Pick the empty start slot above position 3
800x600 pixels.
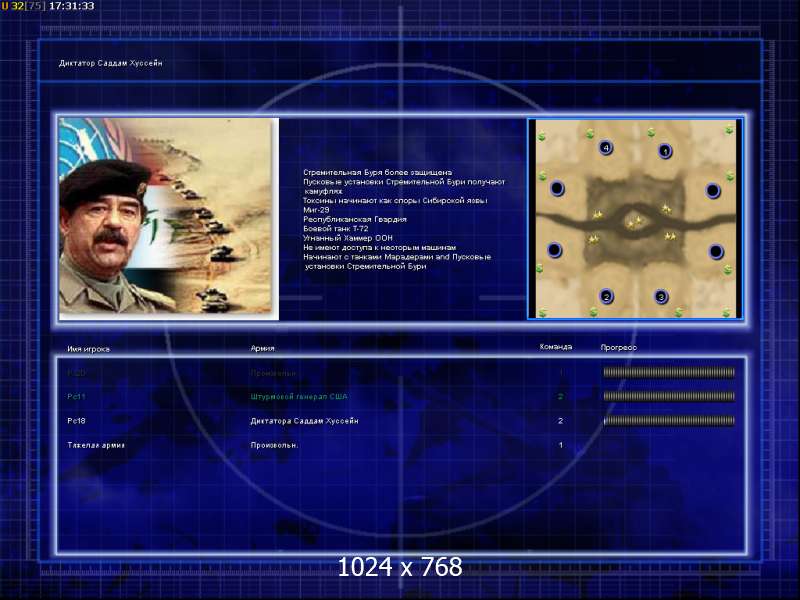coord(716,252)
